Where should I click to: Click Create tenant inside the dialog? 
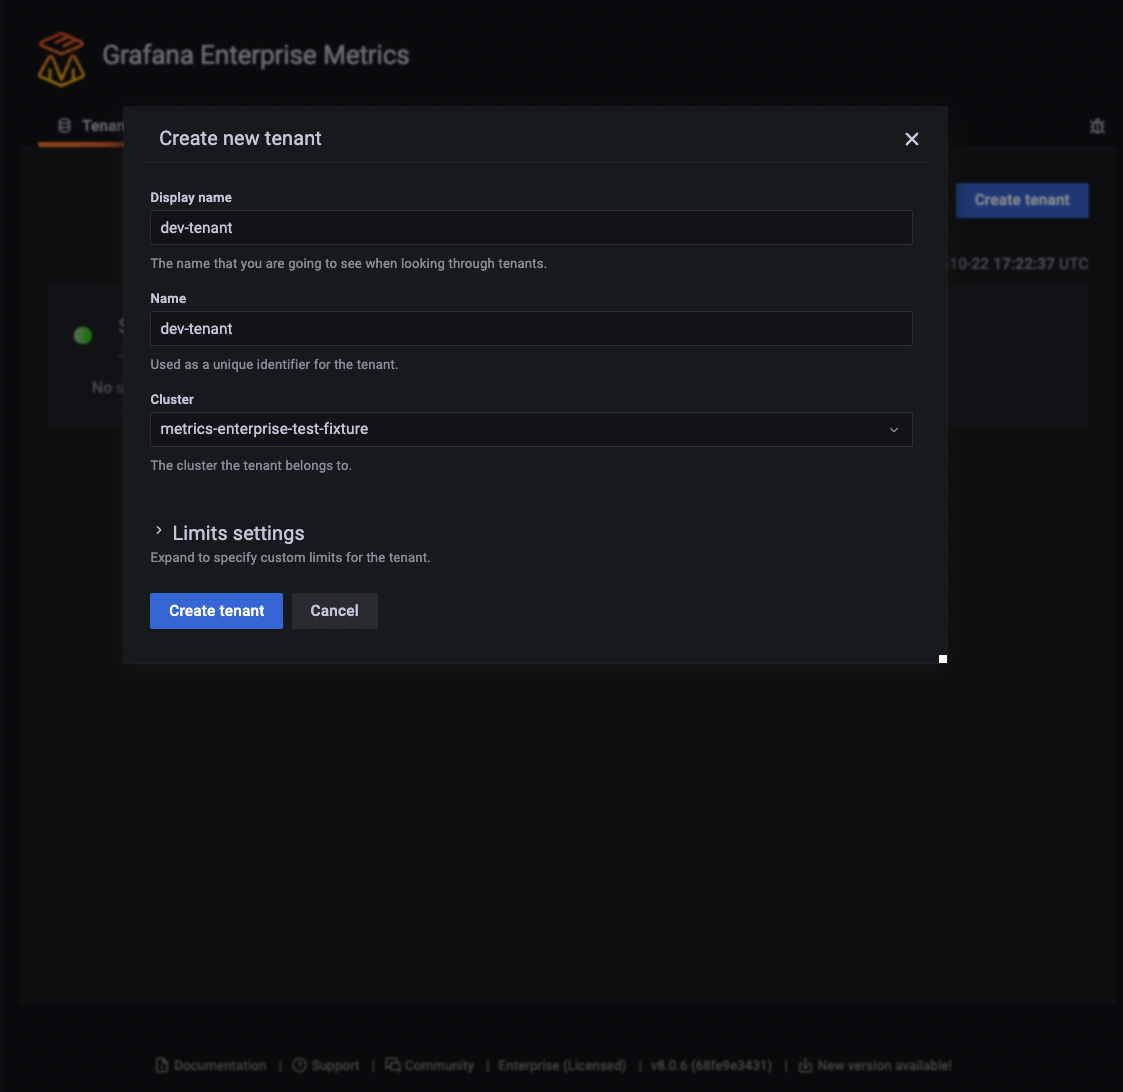216,610
